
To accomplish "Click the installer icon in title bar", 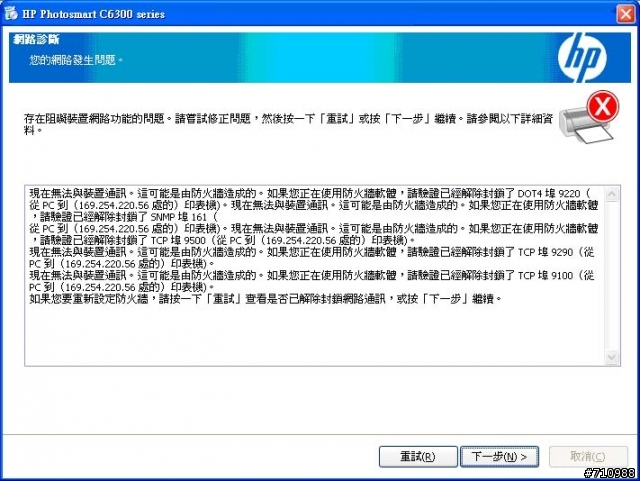I will point(11,13).
